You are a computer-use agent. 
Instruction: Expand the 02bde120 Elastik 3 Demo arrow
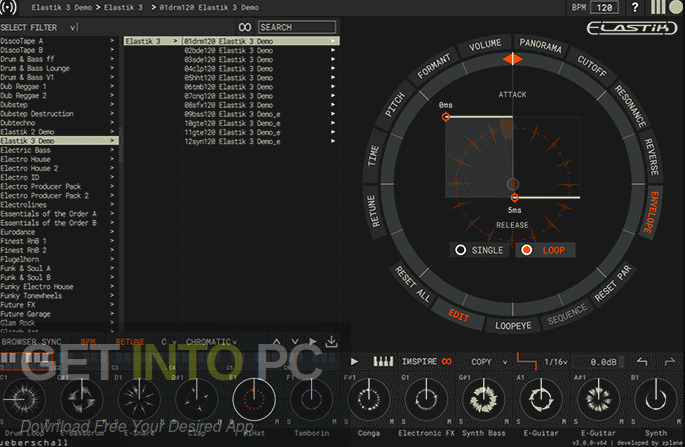(333, 50)
